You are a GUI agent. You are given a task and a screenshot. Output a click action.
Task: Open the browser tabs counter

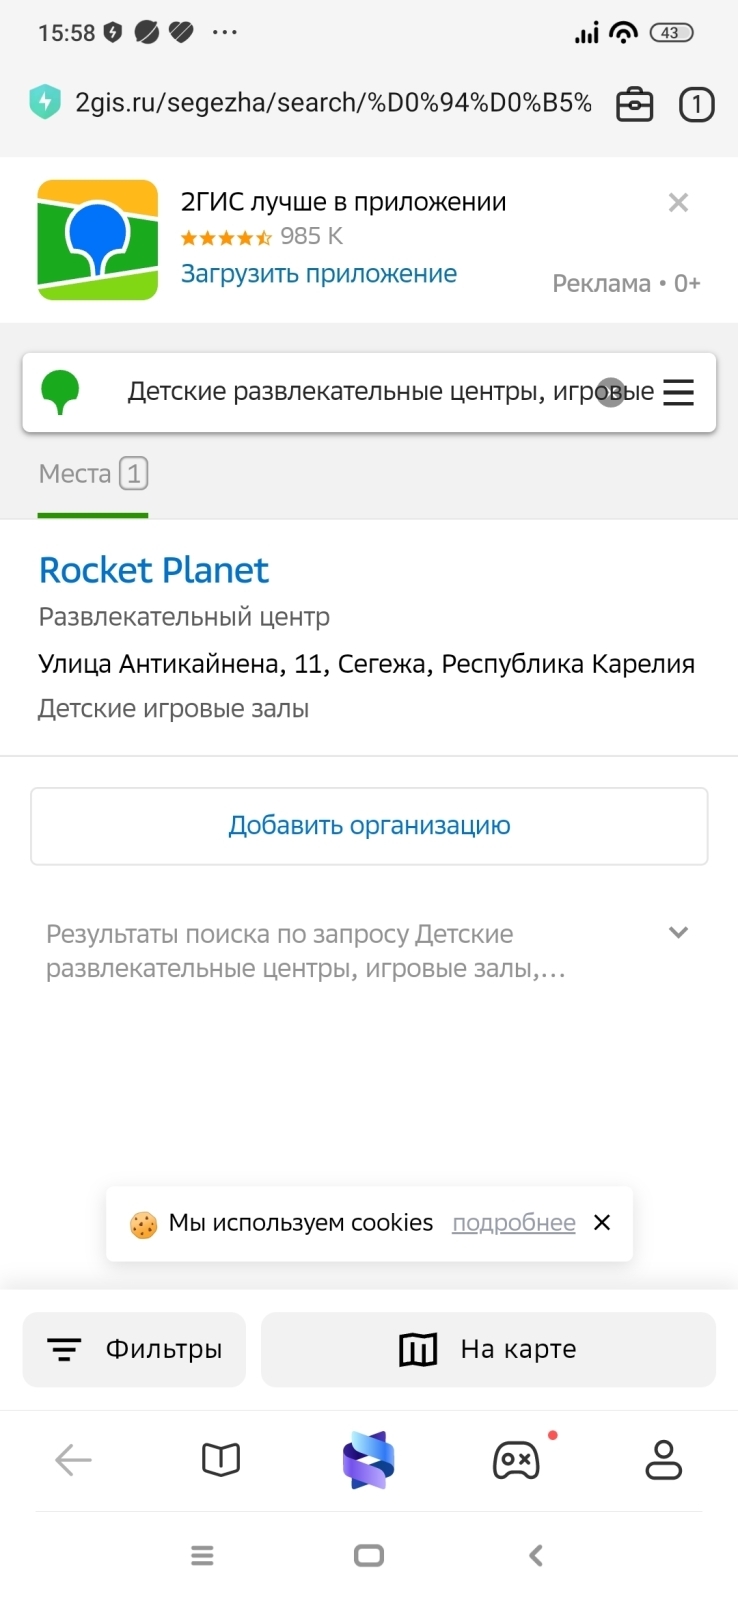click(x=696, y=104)
